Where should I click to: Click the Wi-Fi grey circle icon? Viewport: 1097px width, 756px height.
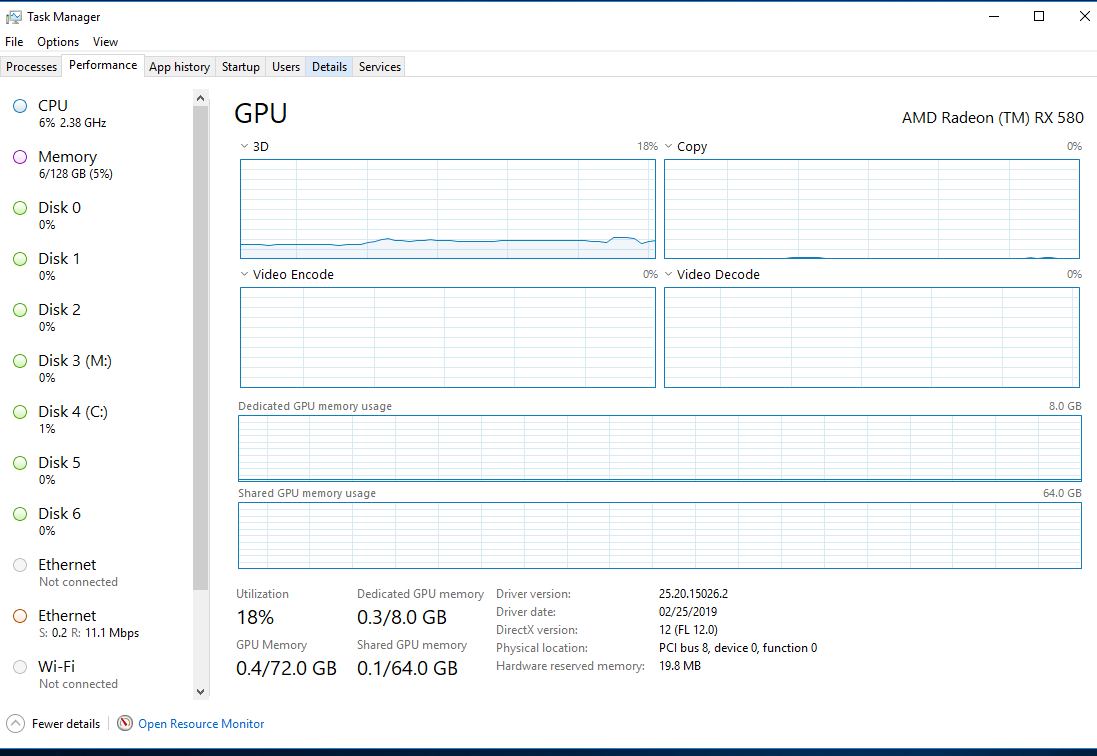[20, 667]
